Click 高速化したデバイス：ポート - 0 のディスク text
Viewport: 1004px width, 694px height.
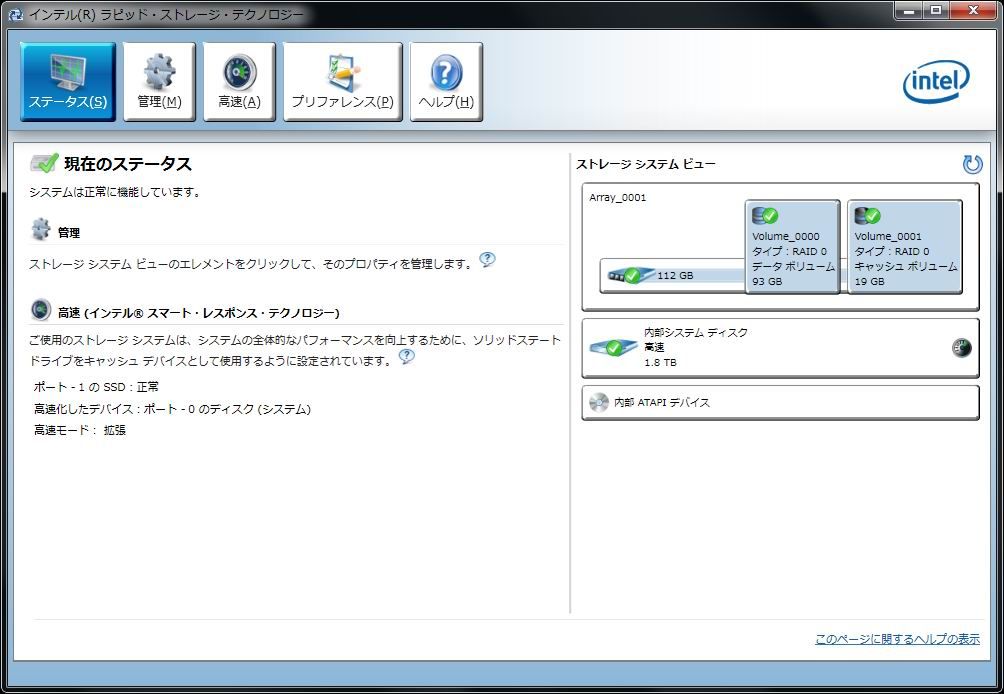coord(172,409)
